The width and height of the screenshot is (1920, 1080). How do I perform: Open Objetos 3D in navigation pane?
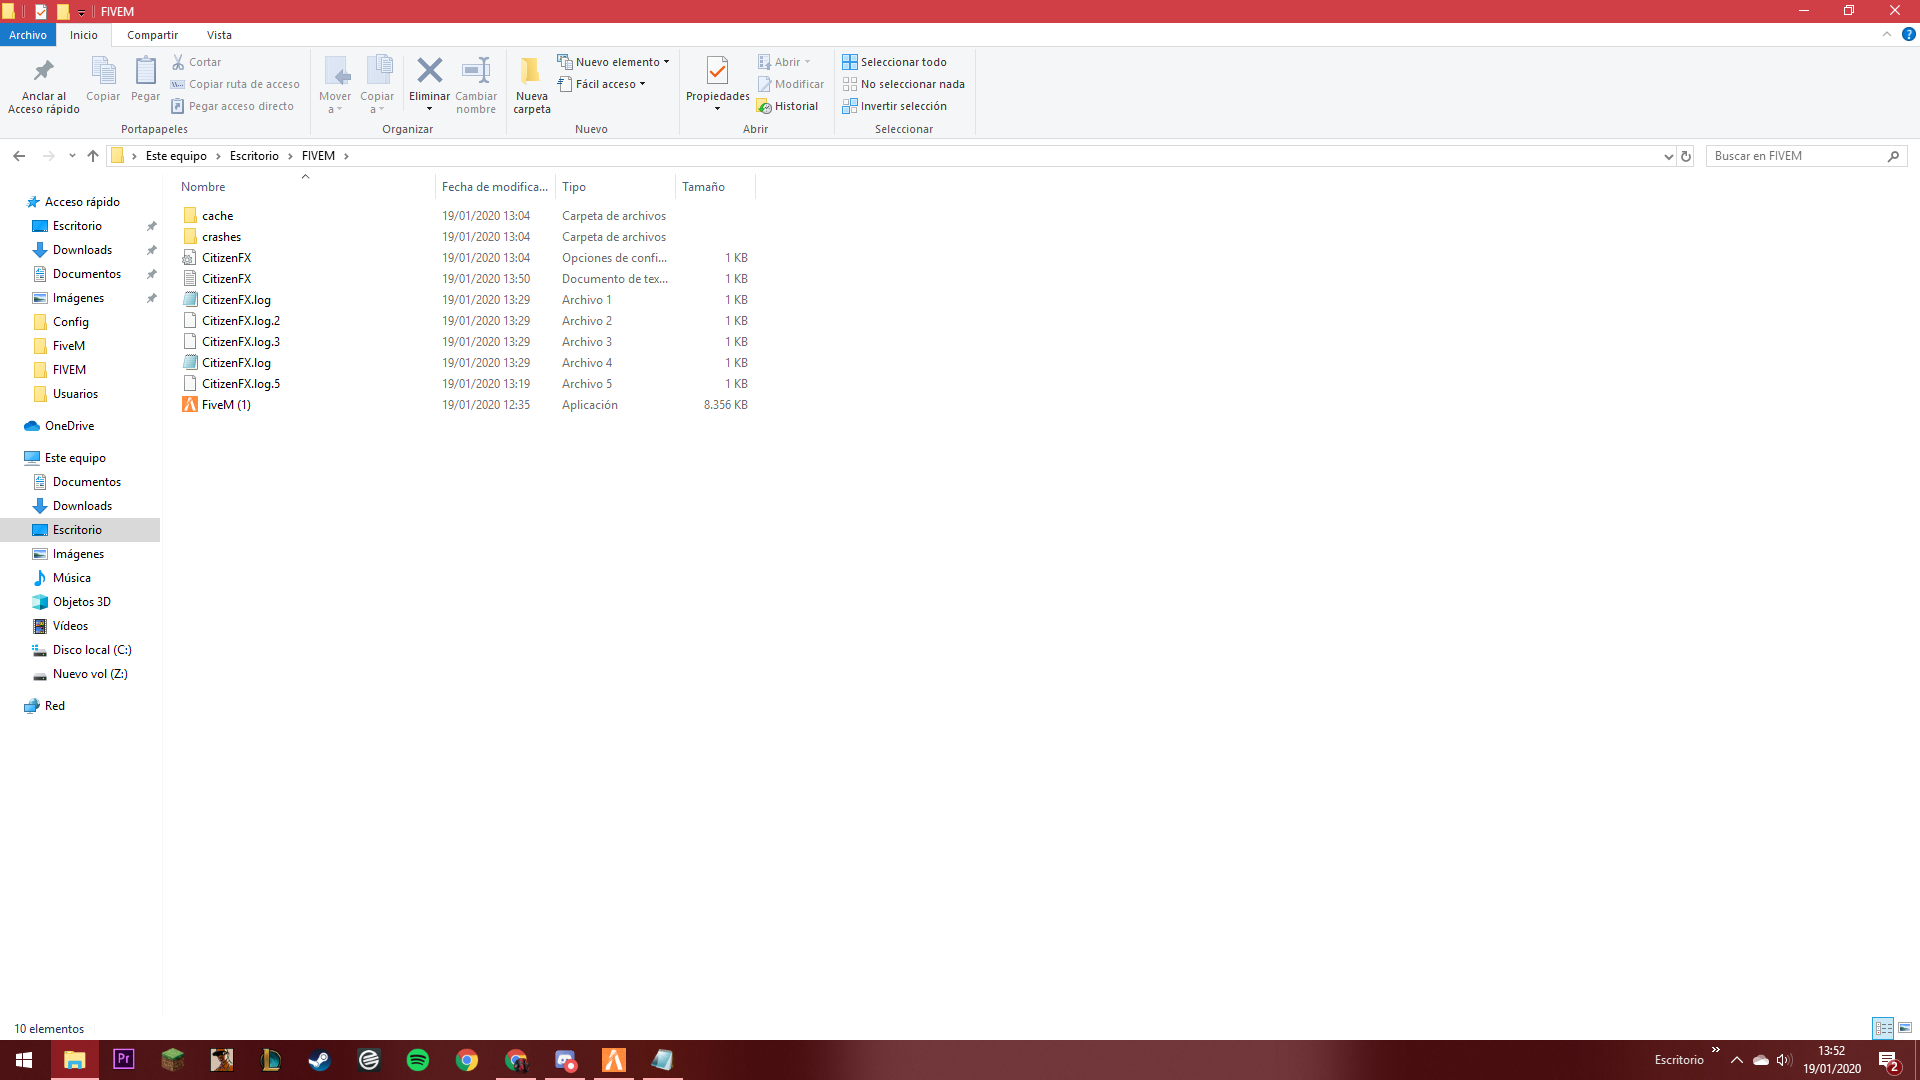(x=81, y=602)
